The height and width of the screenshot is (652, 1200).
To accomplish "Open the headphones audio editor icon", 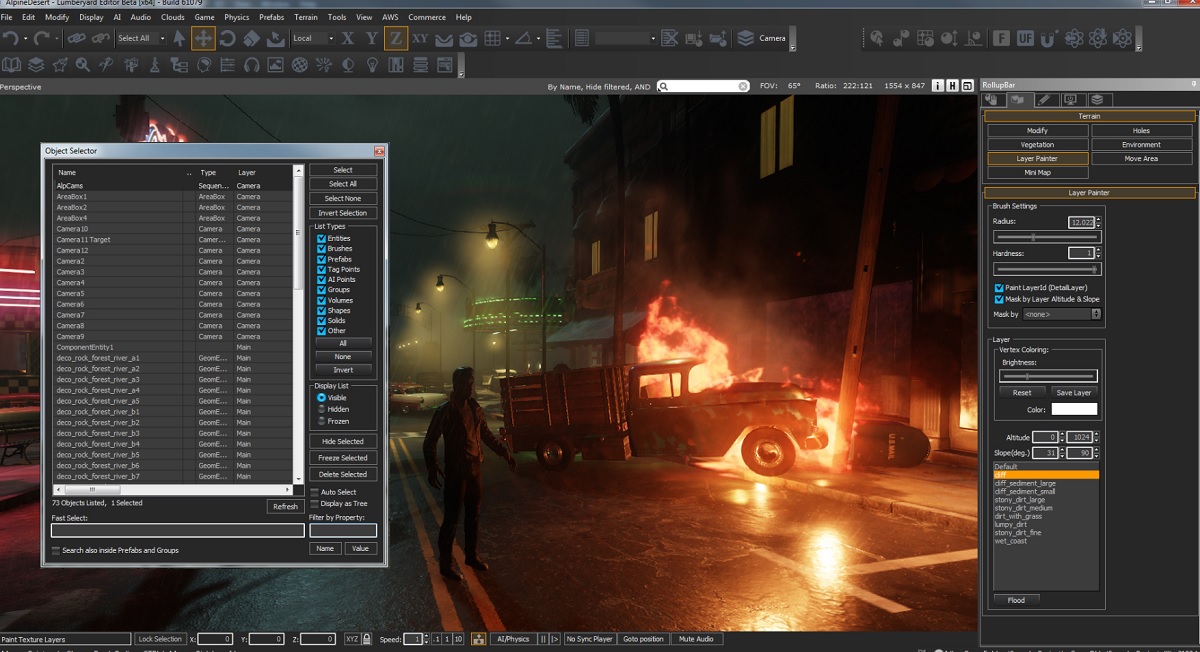I will click(251, 64).
